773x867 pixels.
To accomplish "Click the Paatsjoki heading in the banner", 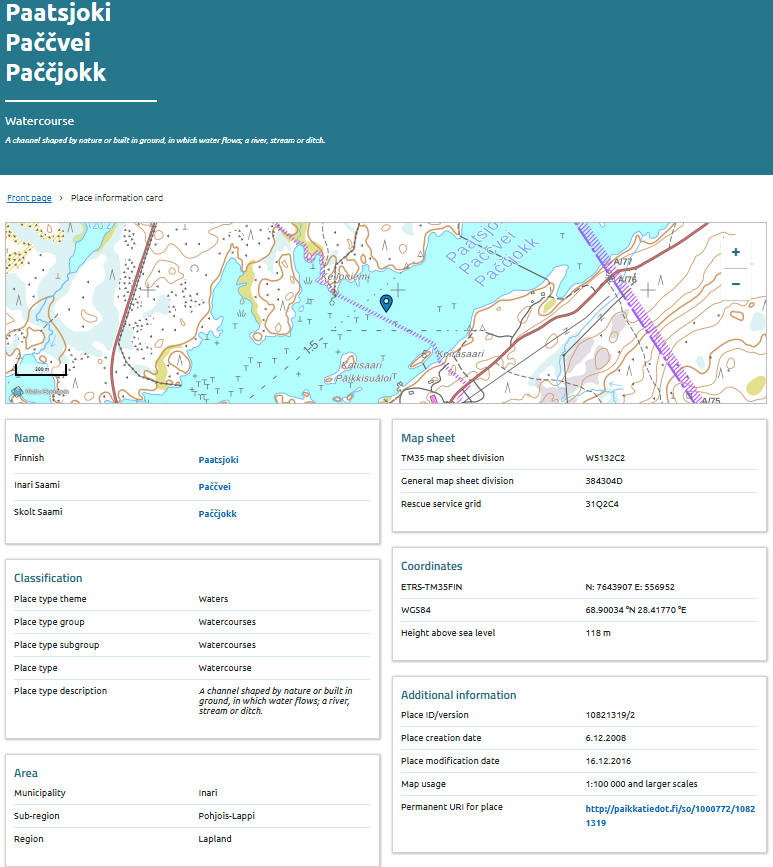I will pos(58,13).
